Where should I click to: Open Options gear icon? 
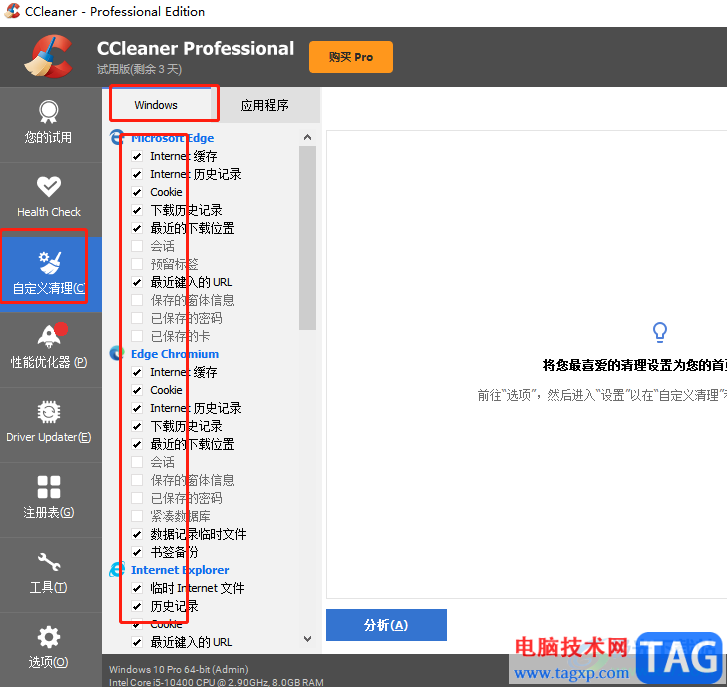[x=49, y=637]
